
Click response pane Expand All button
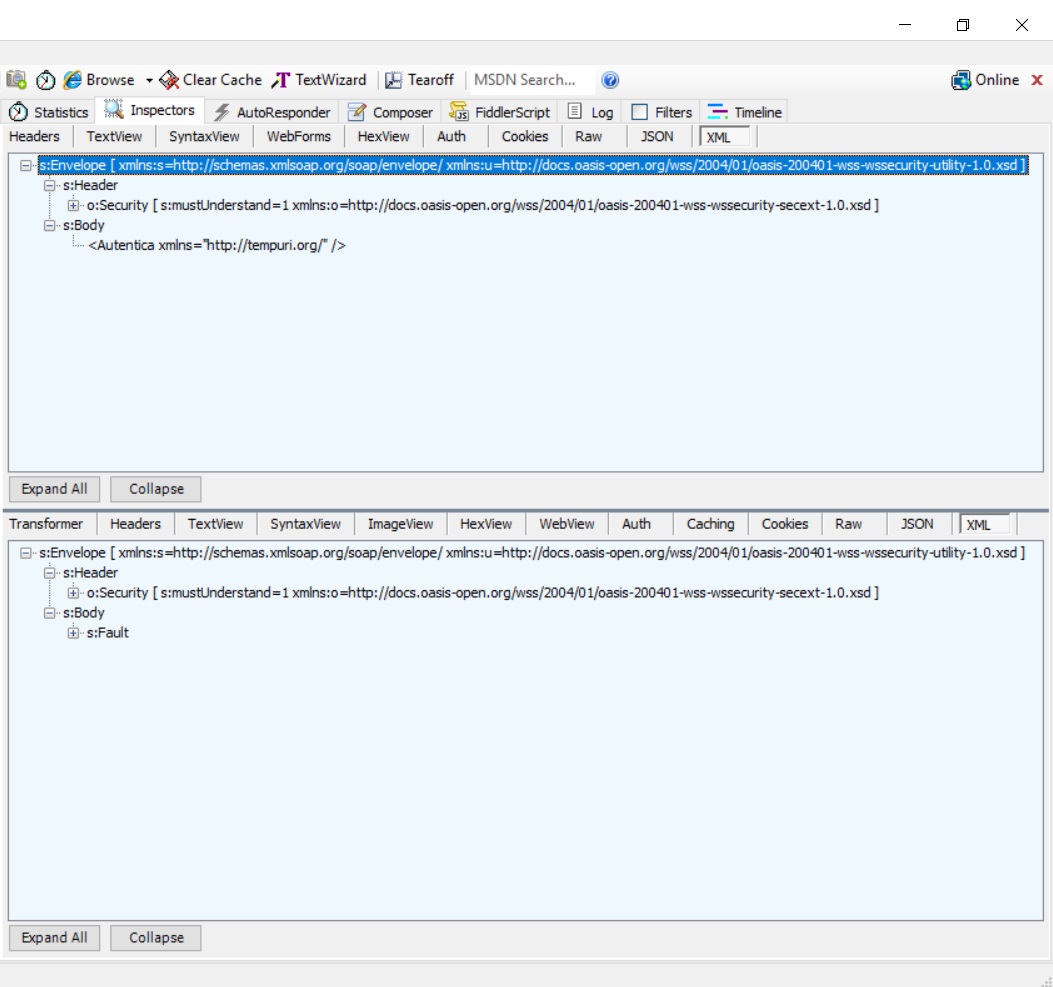coord(54,937)
